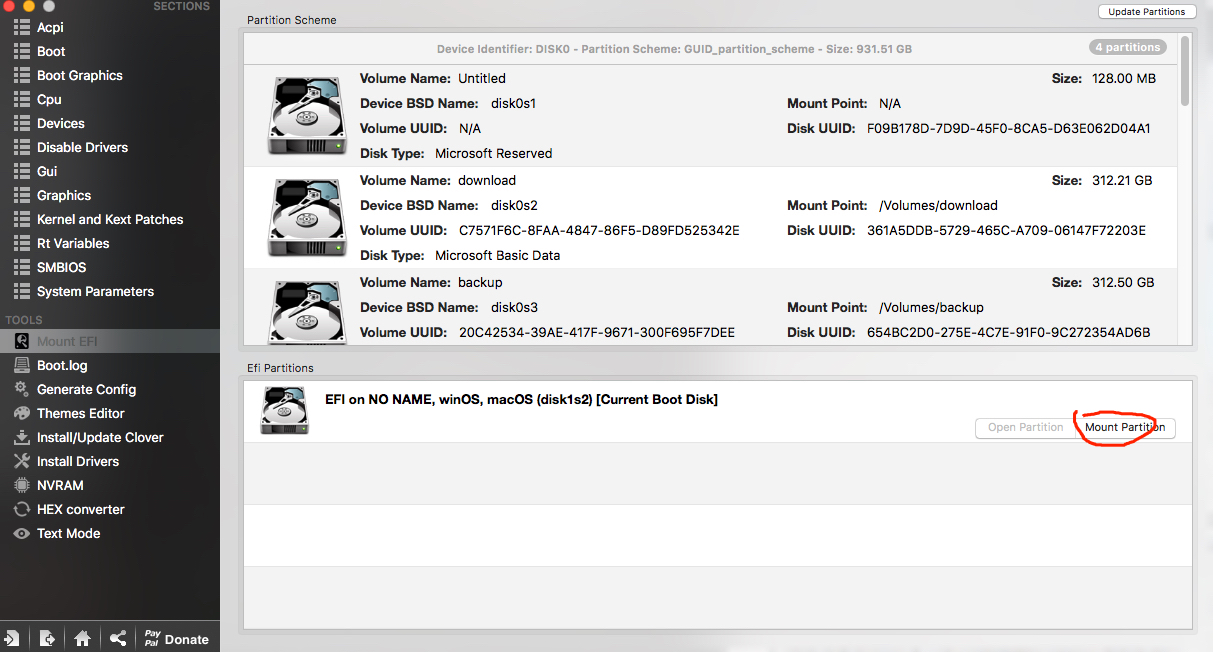
Task: Open the Kernel and Kext Patches section
Action: pos(110,219)
